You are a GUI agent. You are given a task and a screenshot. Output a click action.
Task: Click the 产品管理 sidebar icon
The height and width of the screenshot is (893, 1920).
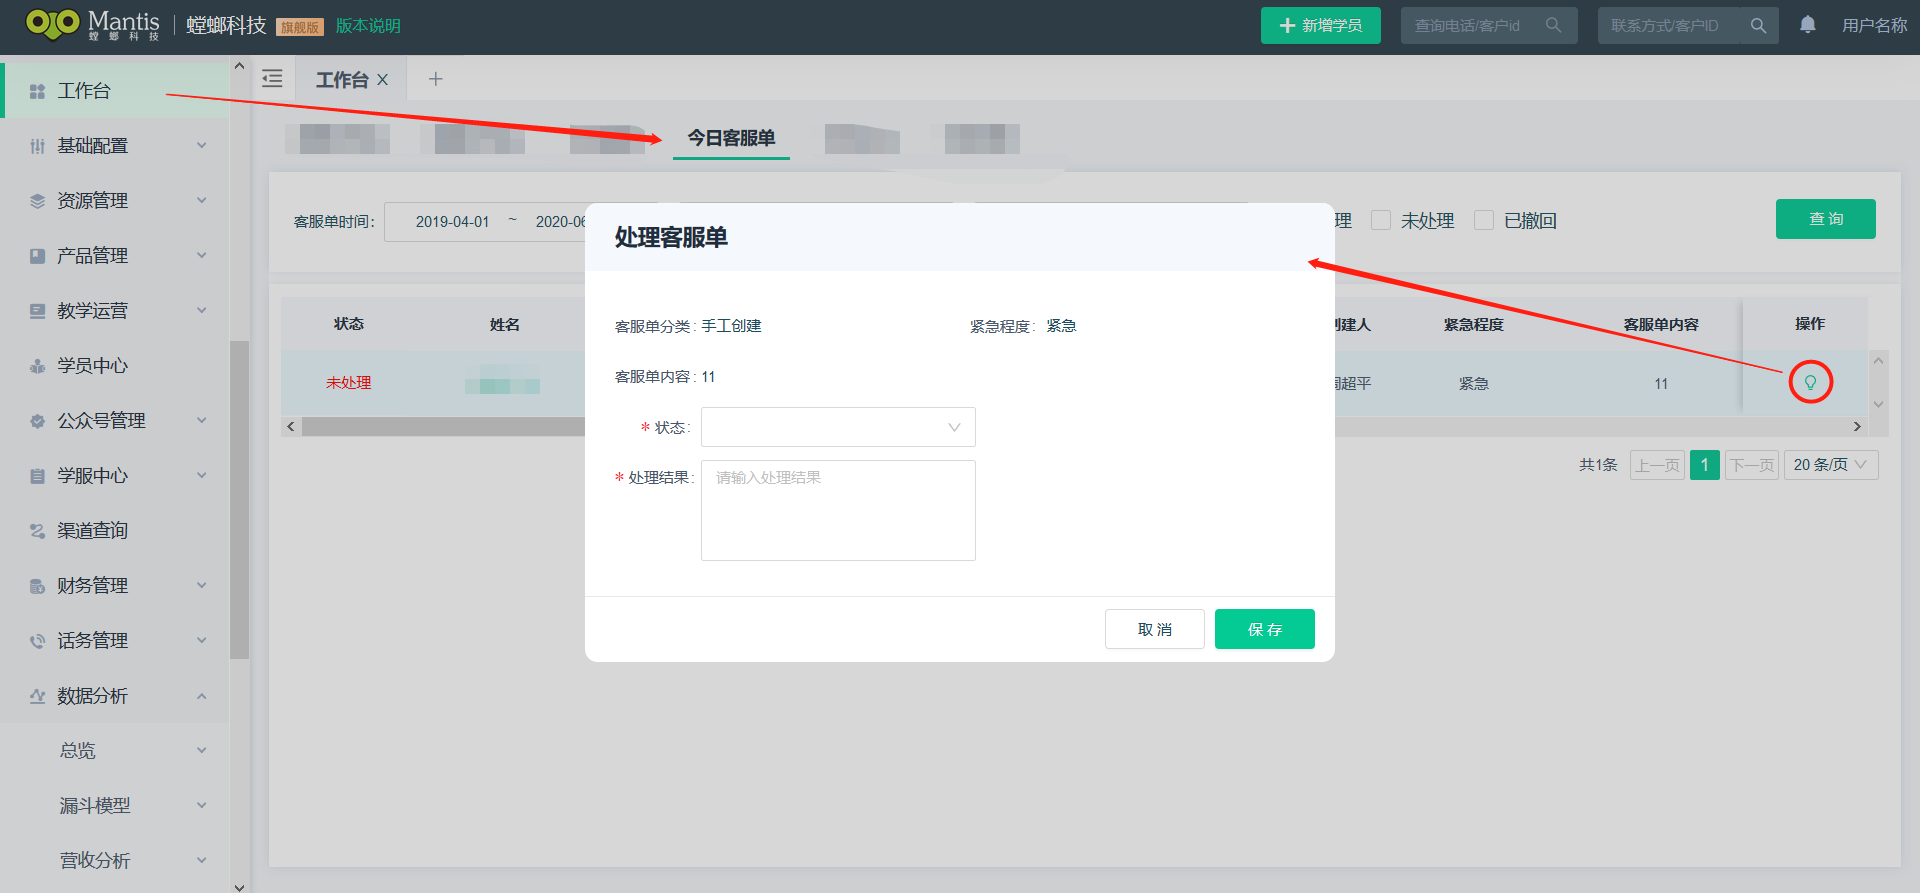click(x=37, y=256)
